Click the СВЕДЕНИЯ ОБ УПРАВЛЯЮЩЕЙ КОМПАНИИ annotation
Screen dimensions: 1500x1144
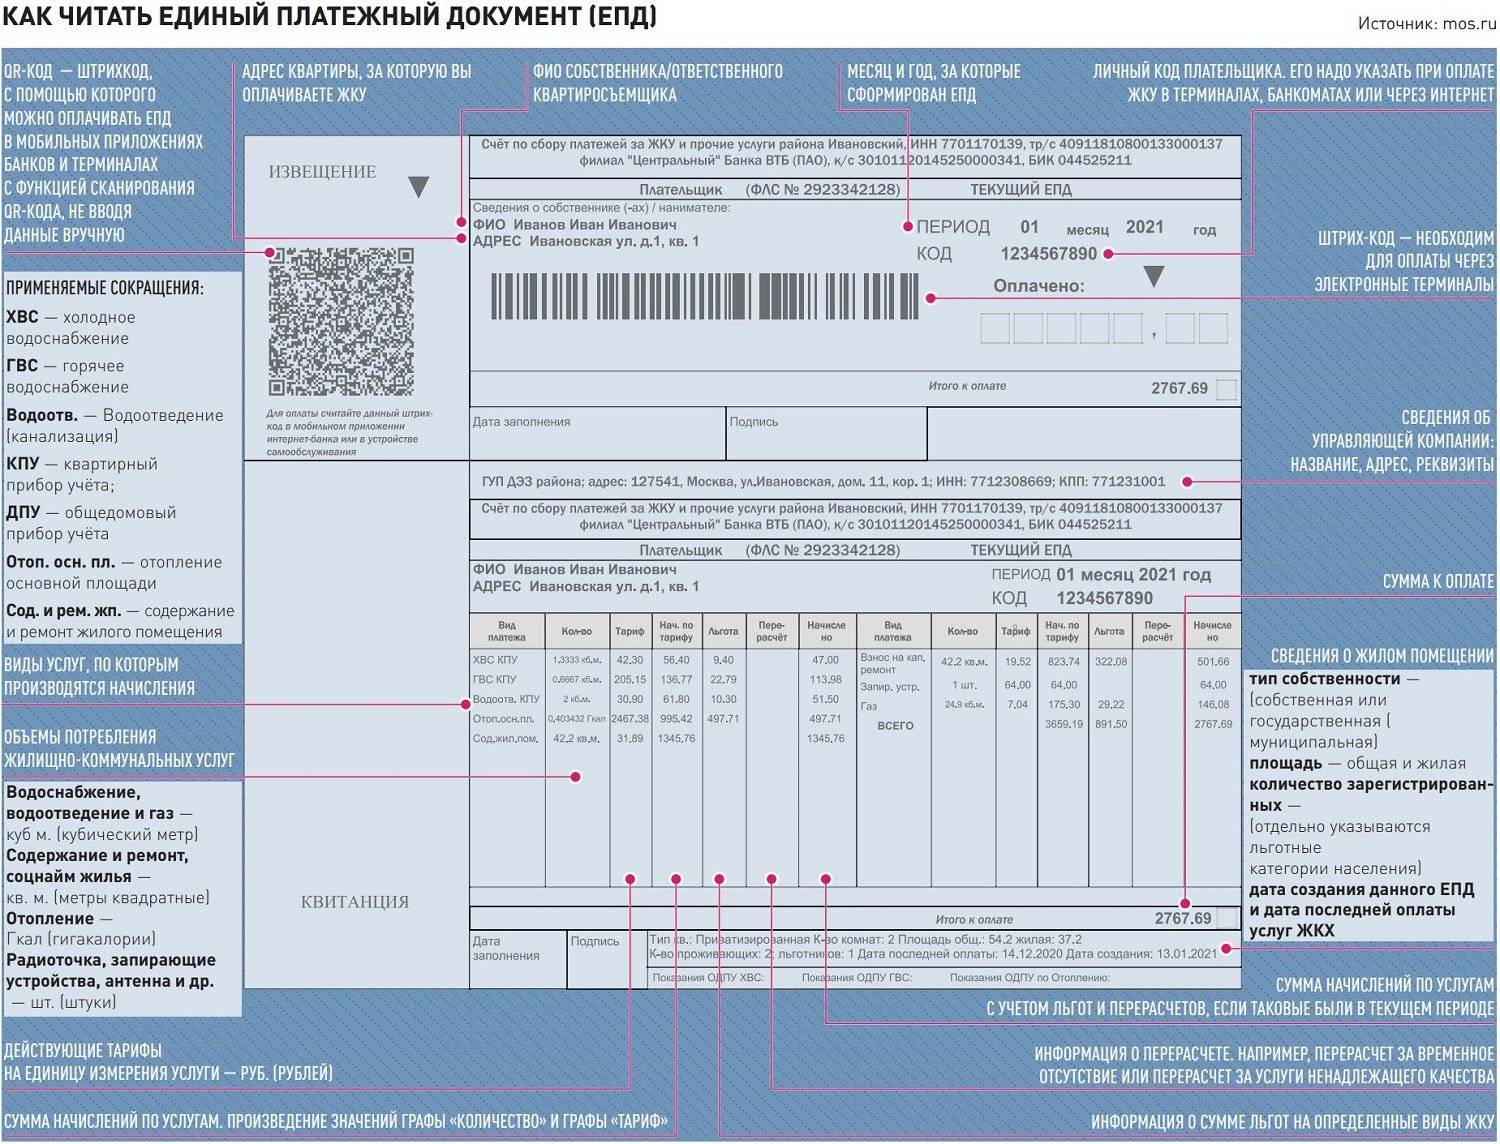point(1392,441)
